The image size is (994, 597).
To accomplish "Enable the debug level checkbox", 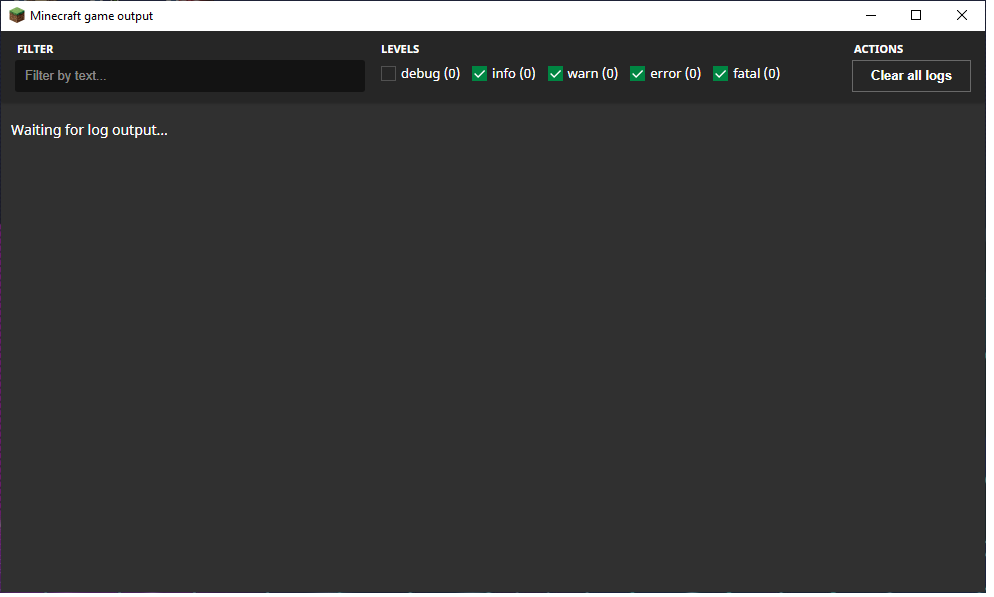I will pyautogui.click(x=388, y=74).
